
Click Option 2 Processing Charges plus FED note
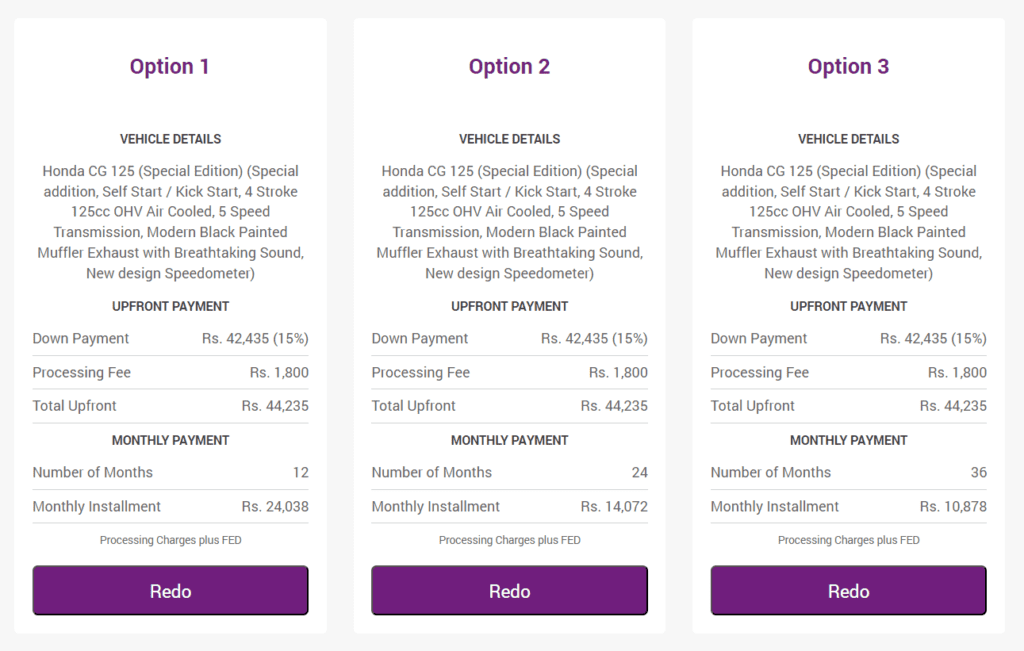click(x=509, y=540)
